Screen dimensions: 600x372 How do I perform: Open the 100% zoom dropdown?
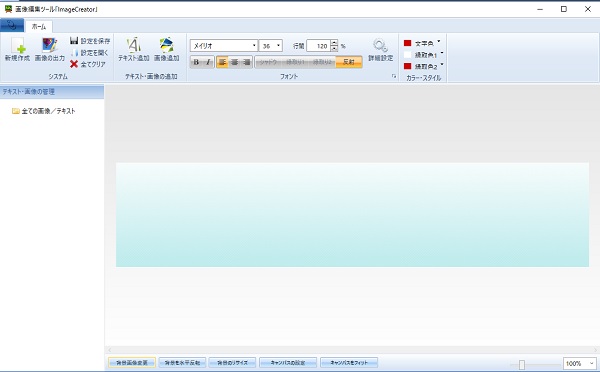click(x=592, y=363)
